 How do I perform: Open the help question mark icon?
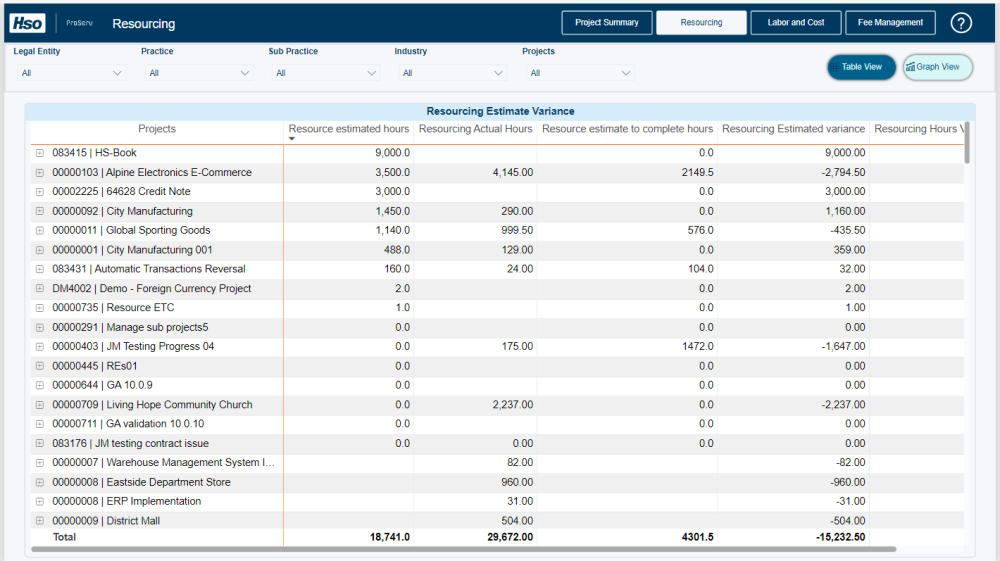[x=961, y=23]
